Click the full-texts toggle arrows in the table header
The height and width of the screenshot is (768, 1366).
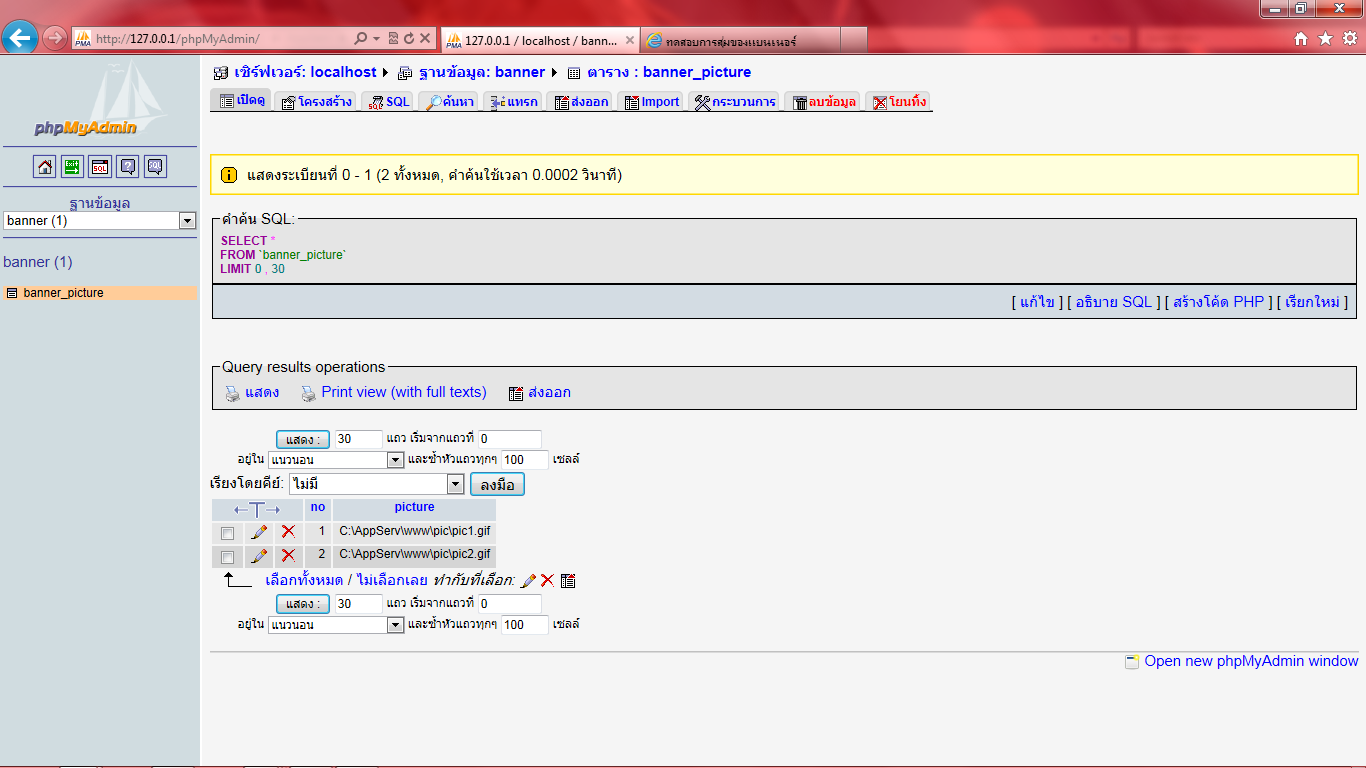257,510
